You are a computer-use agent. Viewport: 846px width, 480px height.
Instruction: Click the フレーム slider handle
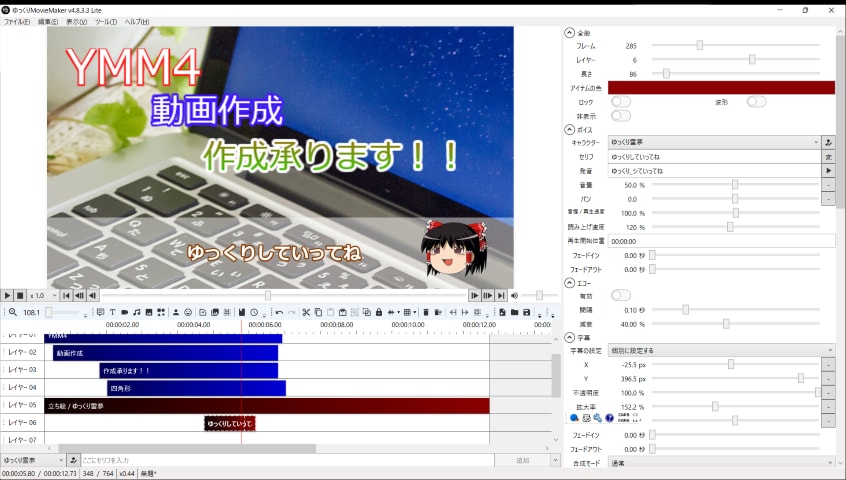tap(699, 45)
